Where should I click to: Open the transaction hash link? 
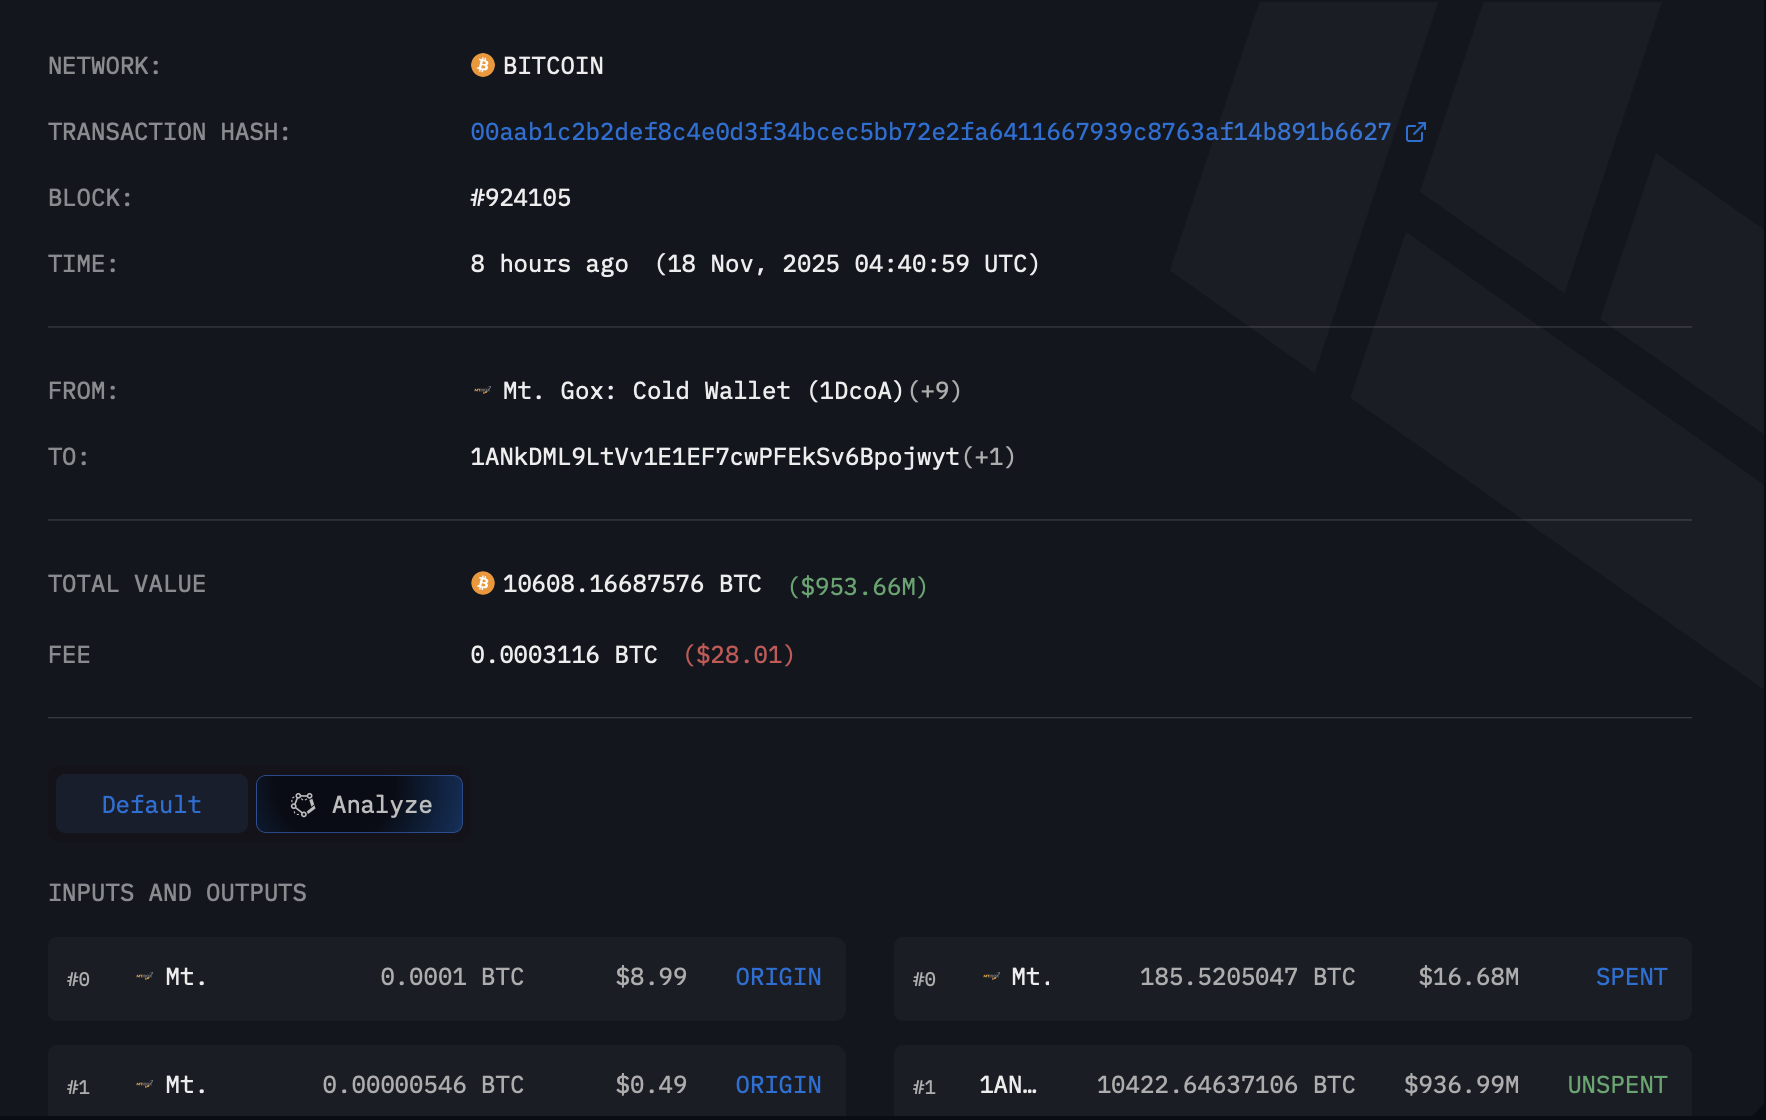(x=930, y=132)
